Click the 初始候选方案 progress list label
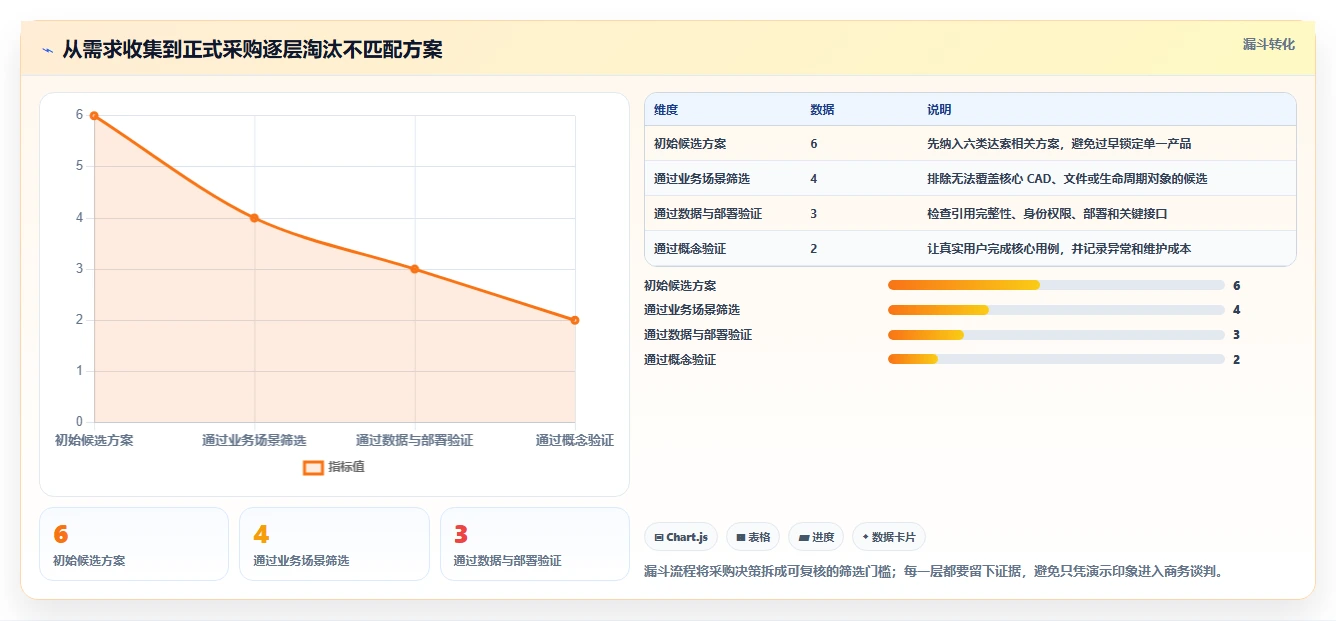Screen dimensions: 1336x621 point(680,286)
